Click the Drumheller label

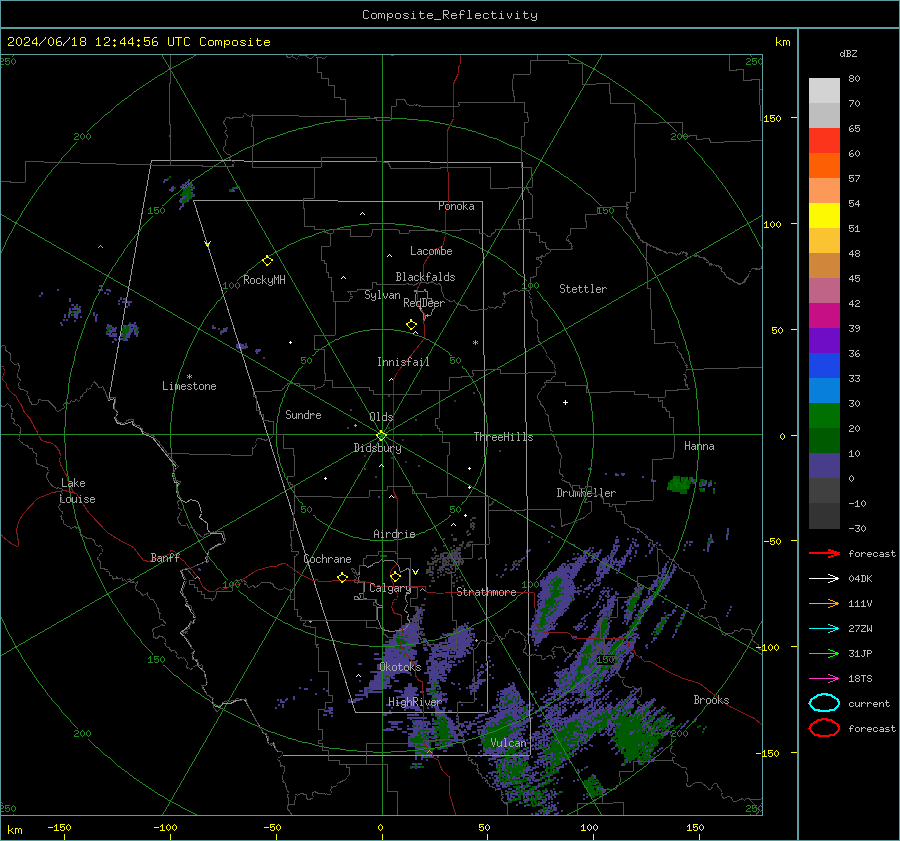[x=586, y=493]
